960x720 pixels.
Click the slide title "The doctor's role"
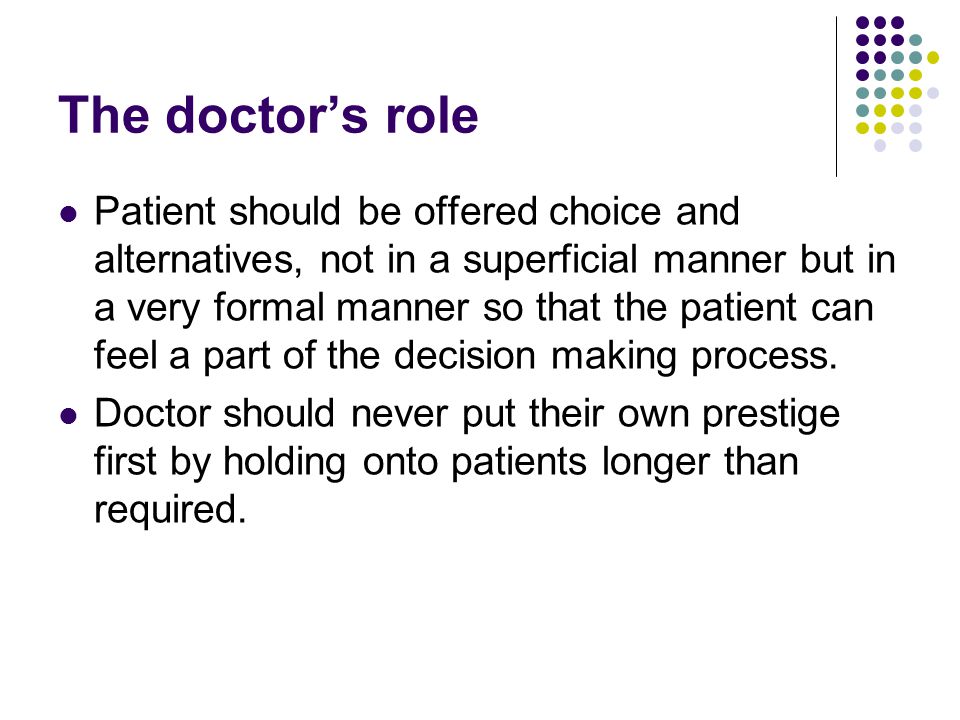pyautogui.click(x=268, y=114)
